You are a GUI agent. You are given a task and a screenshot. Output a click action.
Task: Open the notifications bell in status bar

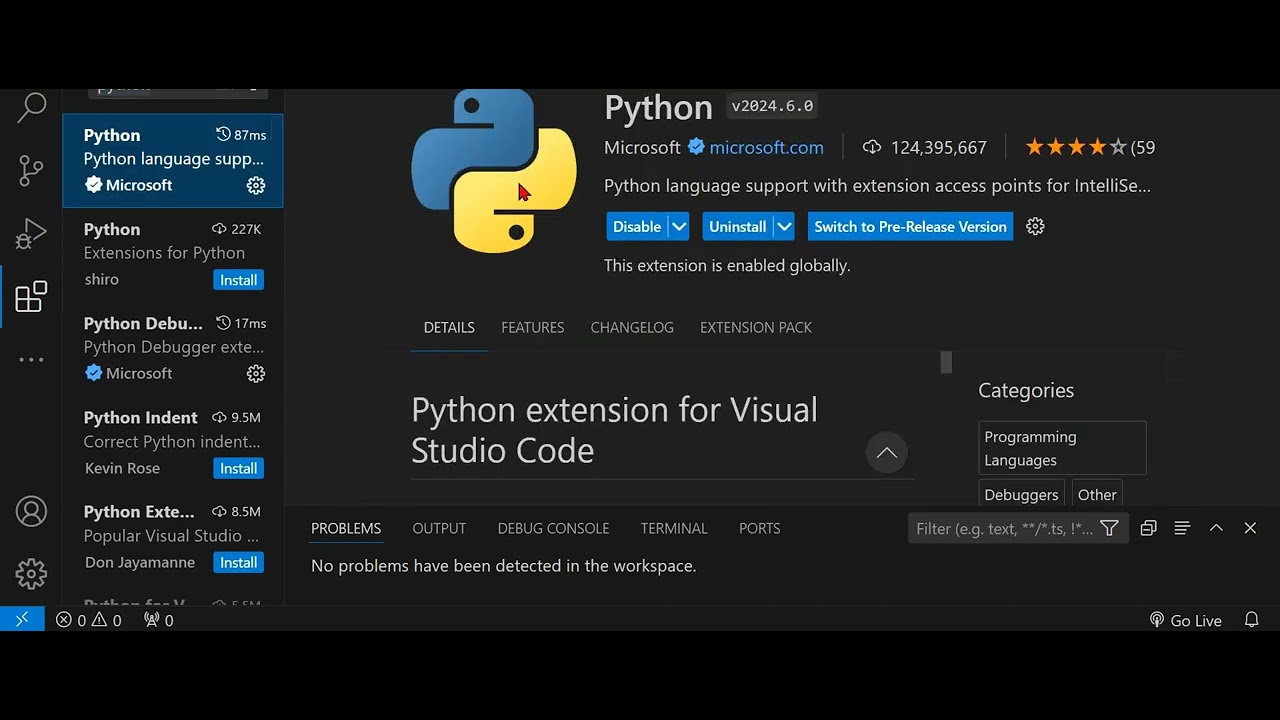pos(1251,620)
